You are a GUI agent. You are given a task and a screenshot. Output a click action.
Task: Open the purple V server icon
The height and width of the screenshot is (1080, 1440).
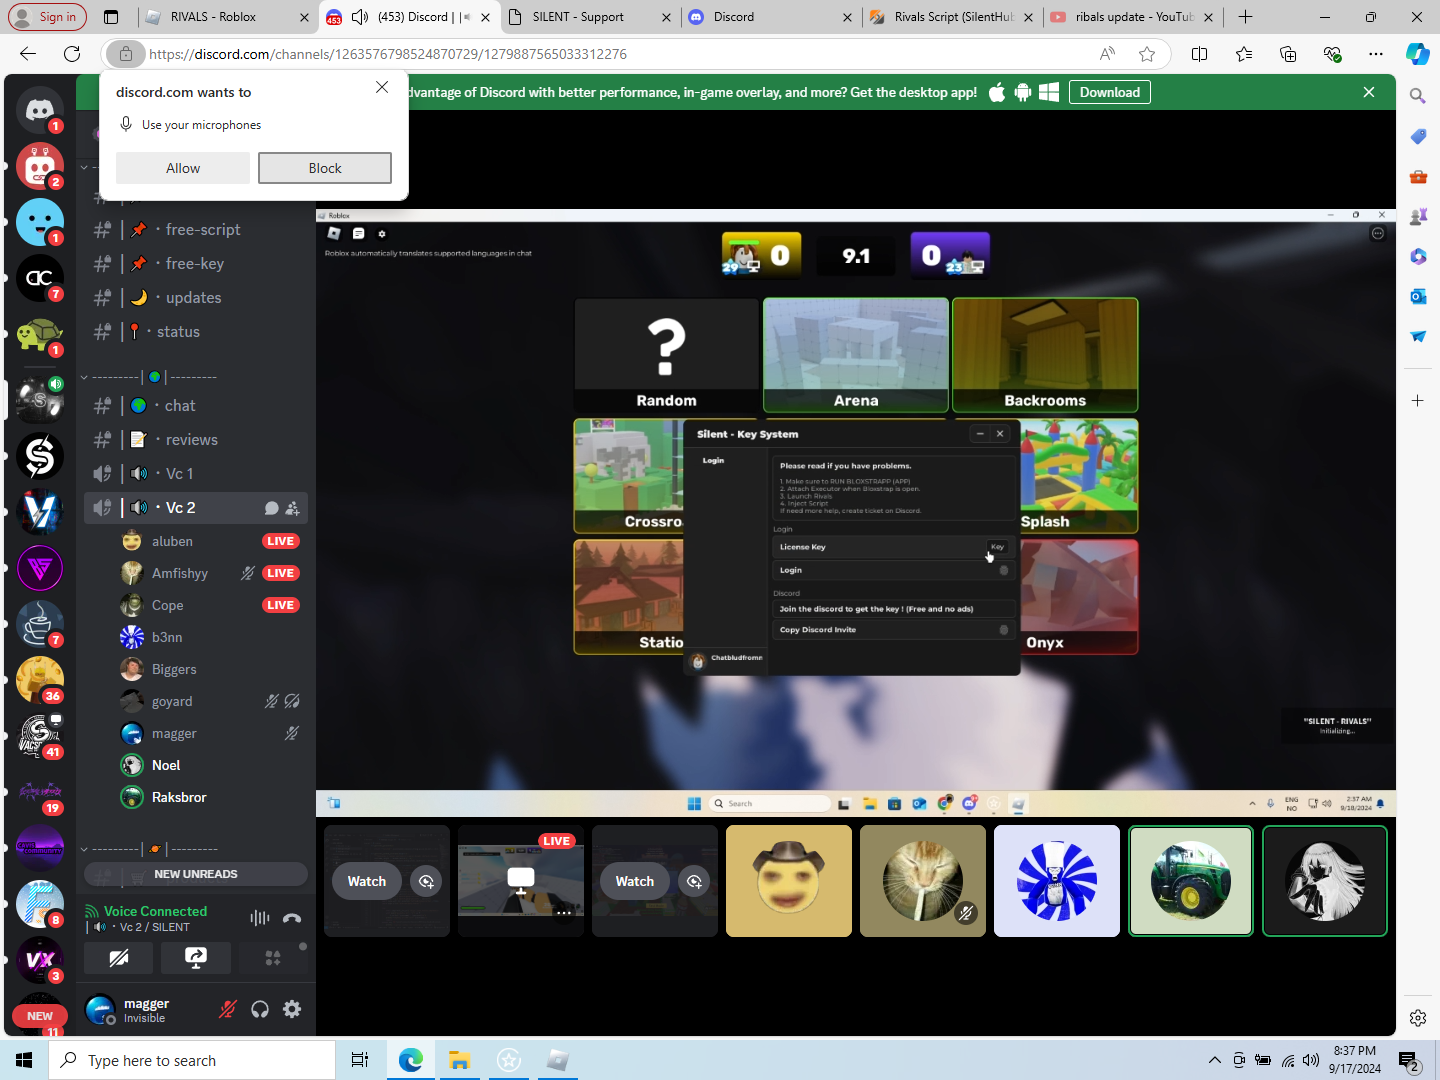(x=40, y=568)
